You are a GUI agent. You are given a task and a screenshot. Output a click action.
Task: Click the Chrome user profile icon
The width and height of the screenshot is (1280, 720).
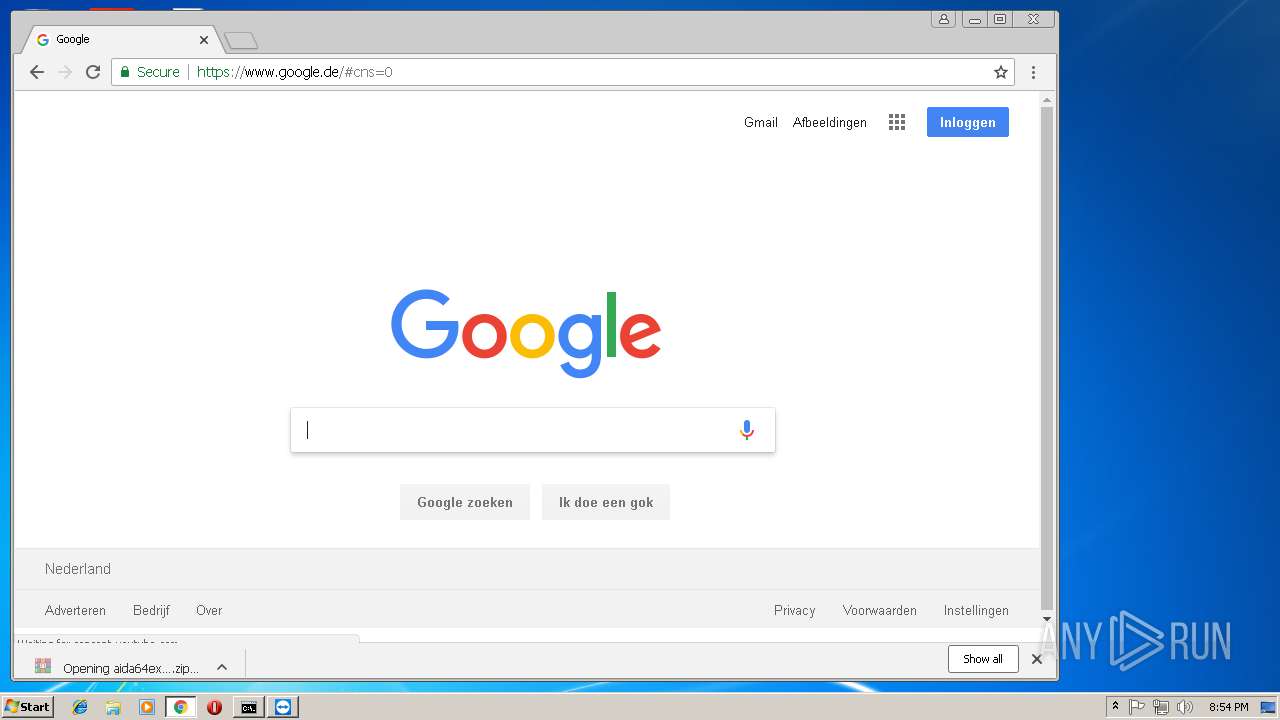point(943,19)
